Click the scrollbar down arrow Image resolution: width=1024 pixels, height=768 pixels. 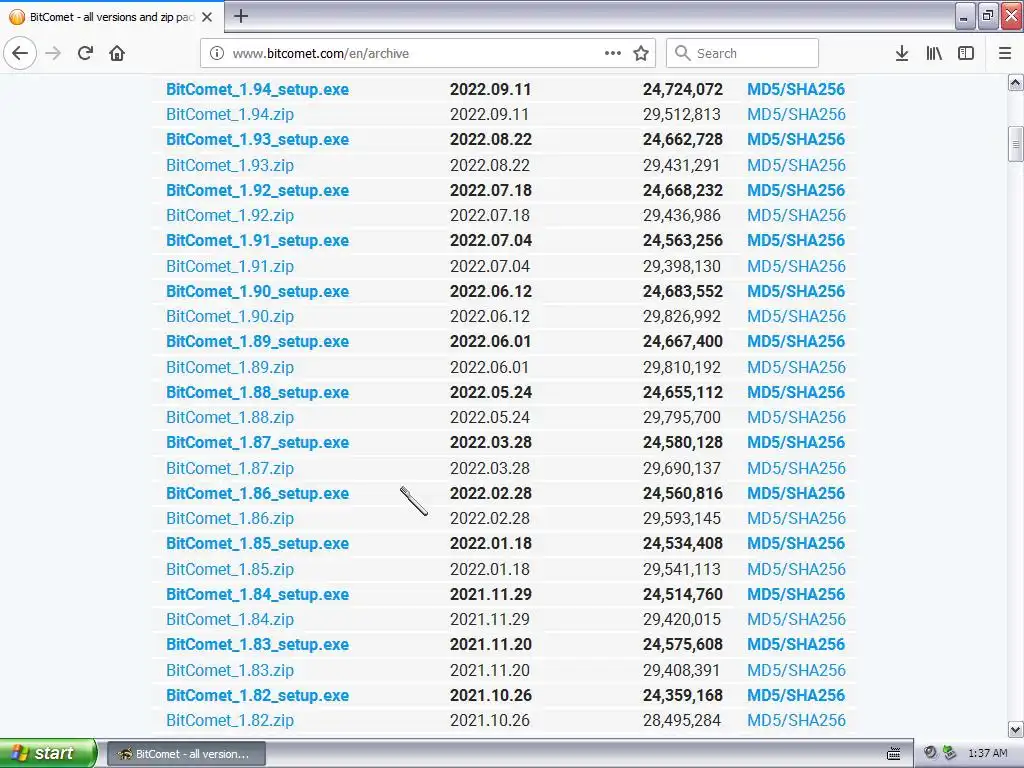pyautogui.click(x=1016, y=729)
